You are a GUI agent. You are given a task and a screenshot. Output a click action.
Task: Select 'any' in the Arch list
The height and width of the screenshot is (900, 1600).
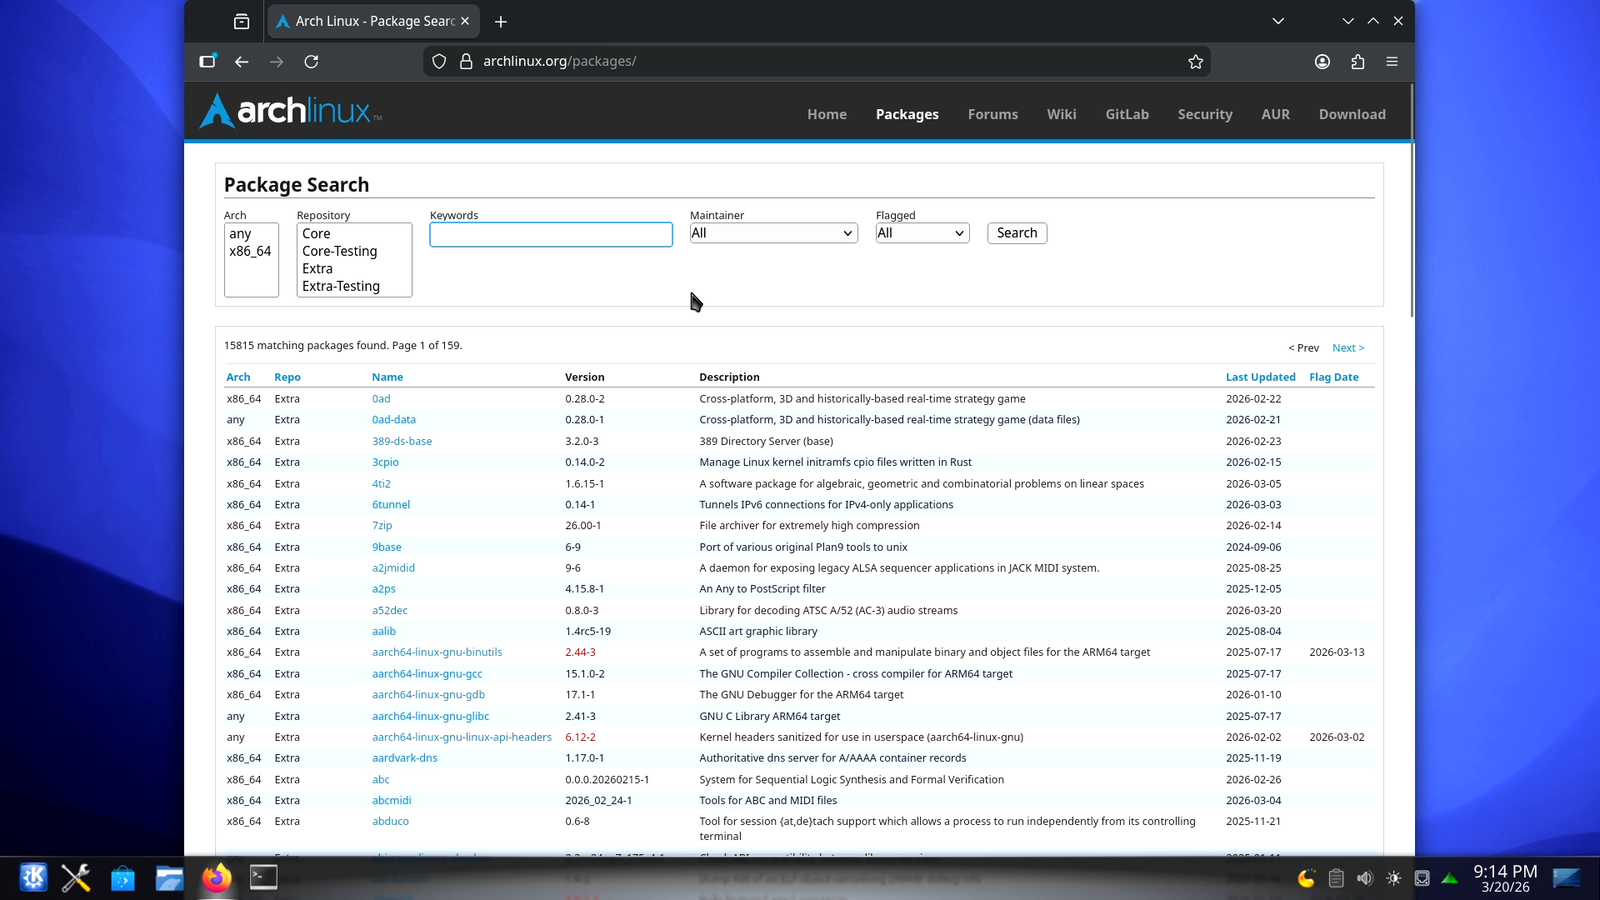(250, 233)
